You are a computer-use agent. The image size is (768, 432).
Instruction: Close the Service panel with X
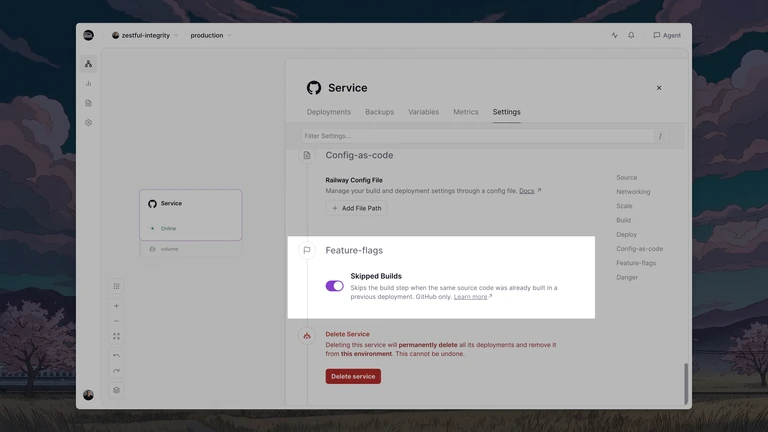tap(659, 88)
